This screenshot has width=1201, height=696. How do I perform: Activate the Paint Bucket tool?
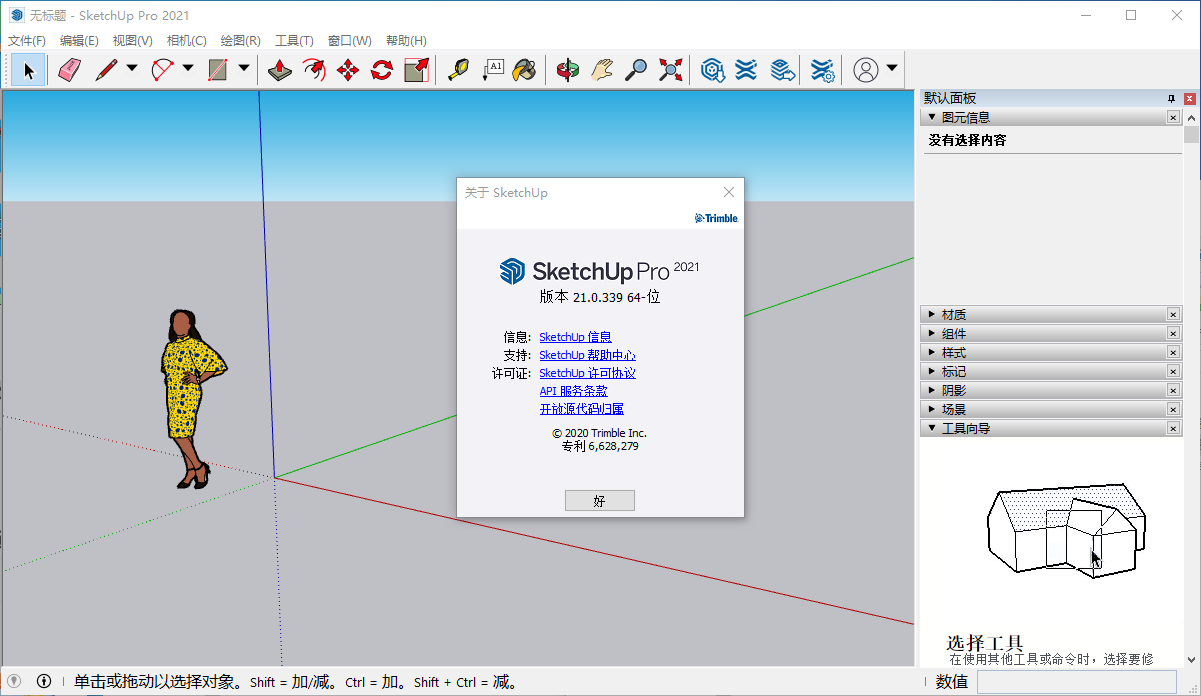pos(524,70)
